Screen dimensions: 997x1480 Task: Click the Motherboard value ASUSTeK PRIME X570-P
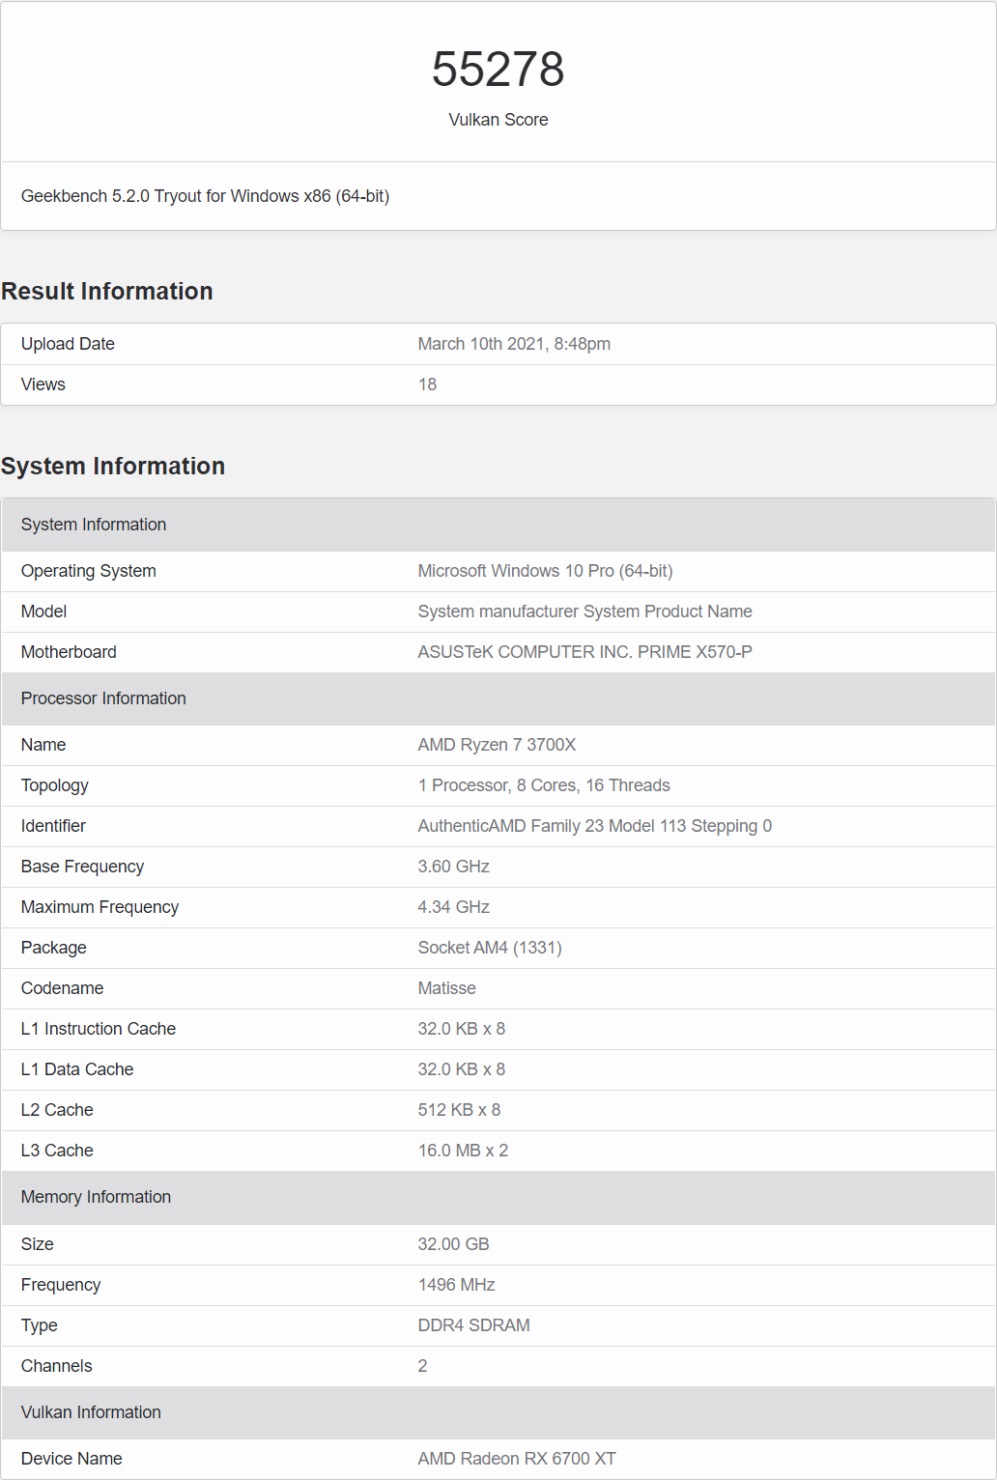(585, 652)
